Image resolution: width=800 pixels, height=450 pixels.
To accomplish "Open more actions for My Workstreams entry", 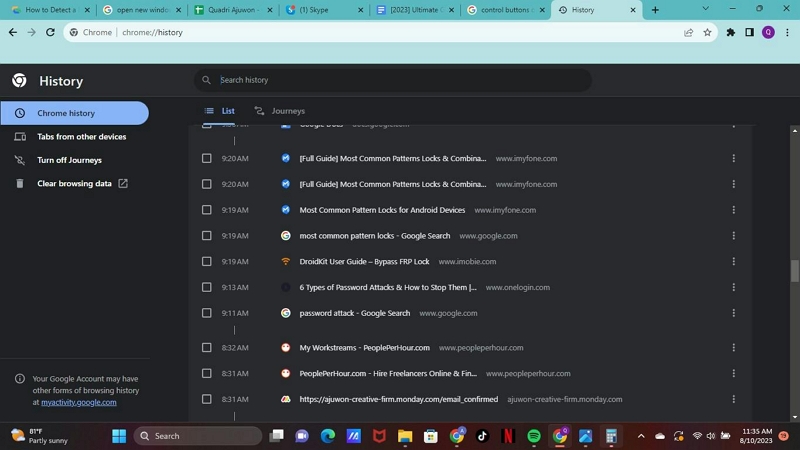I will 734,347.
